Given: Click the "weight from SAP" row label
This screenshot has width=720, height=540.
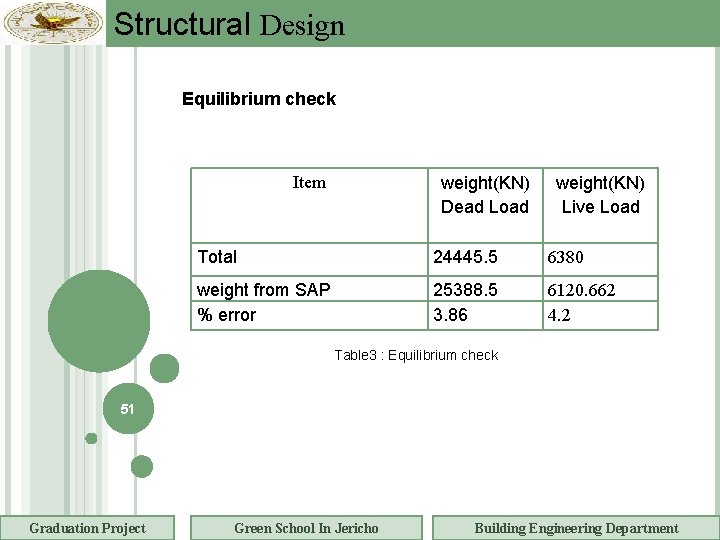Looking at the screenshot, I should click(x=264, y=290).
